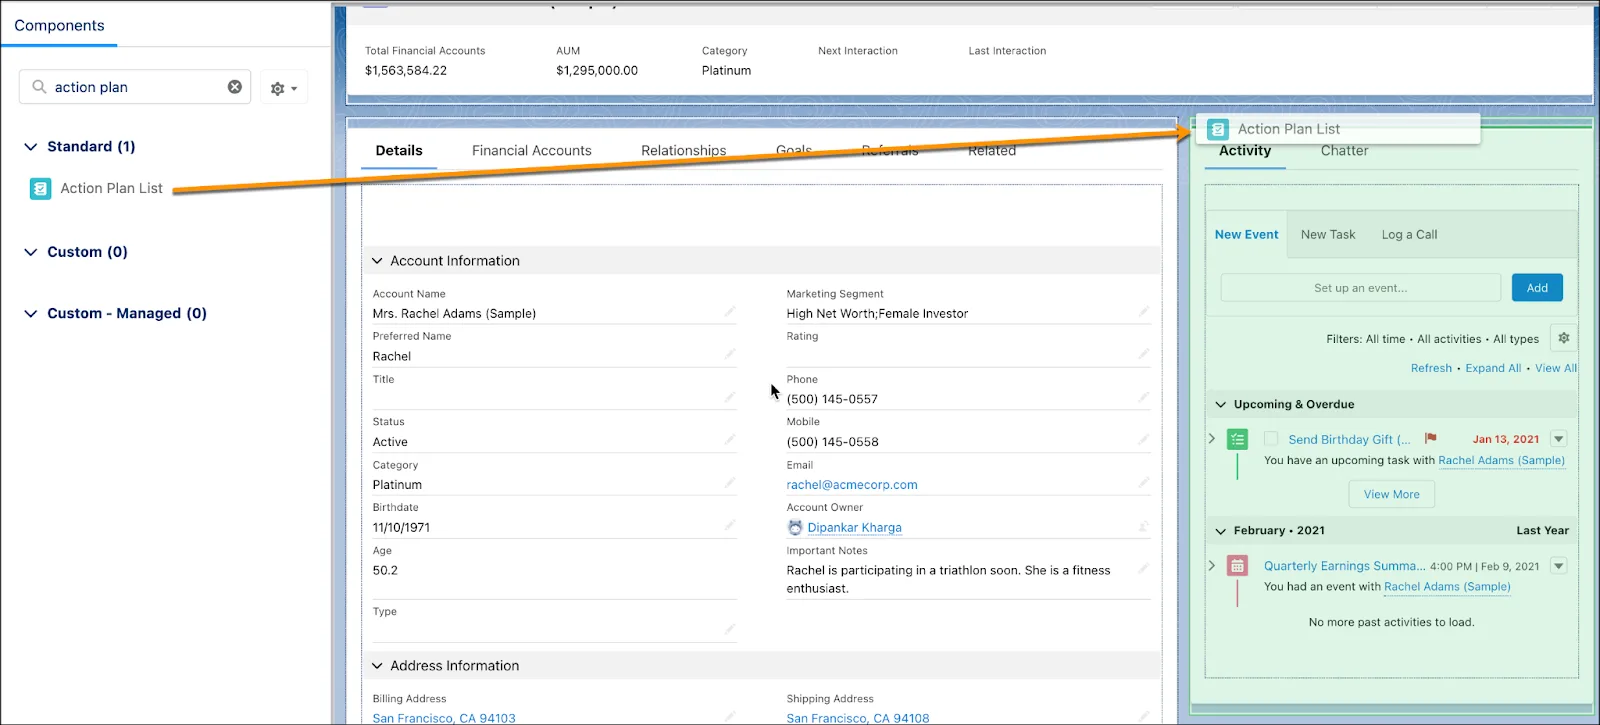Click the red priority flag icon

click(x=1430, y=438)
